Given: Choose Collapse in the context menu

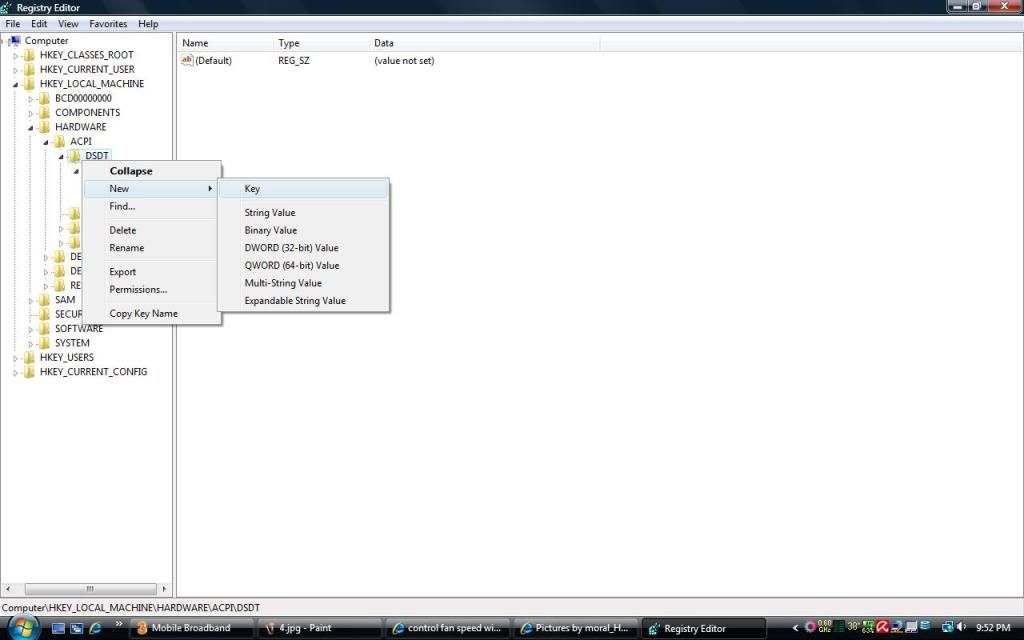Looking at the screenshot, I should (152, 171).
